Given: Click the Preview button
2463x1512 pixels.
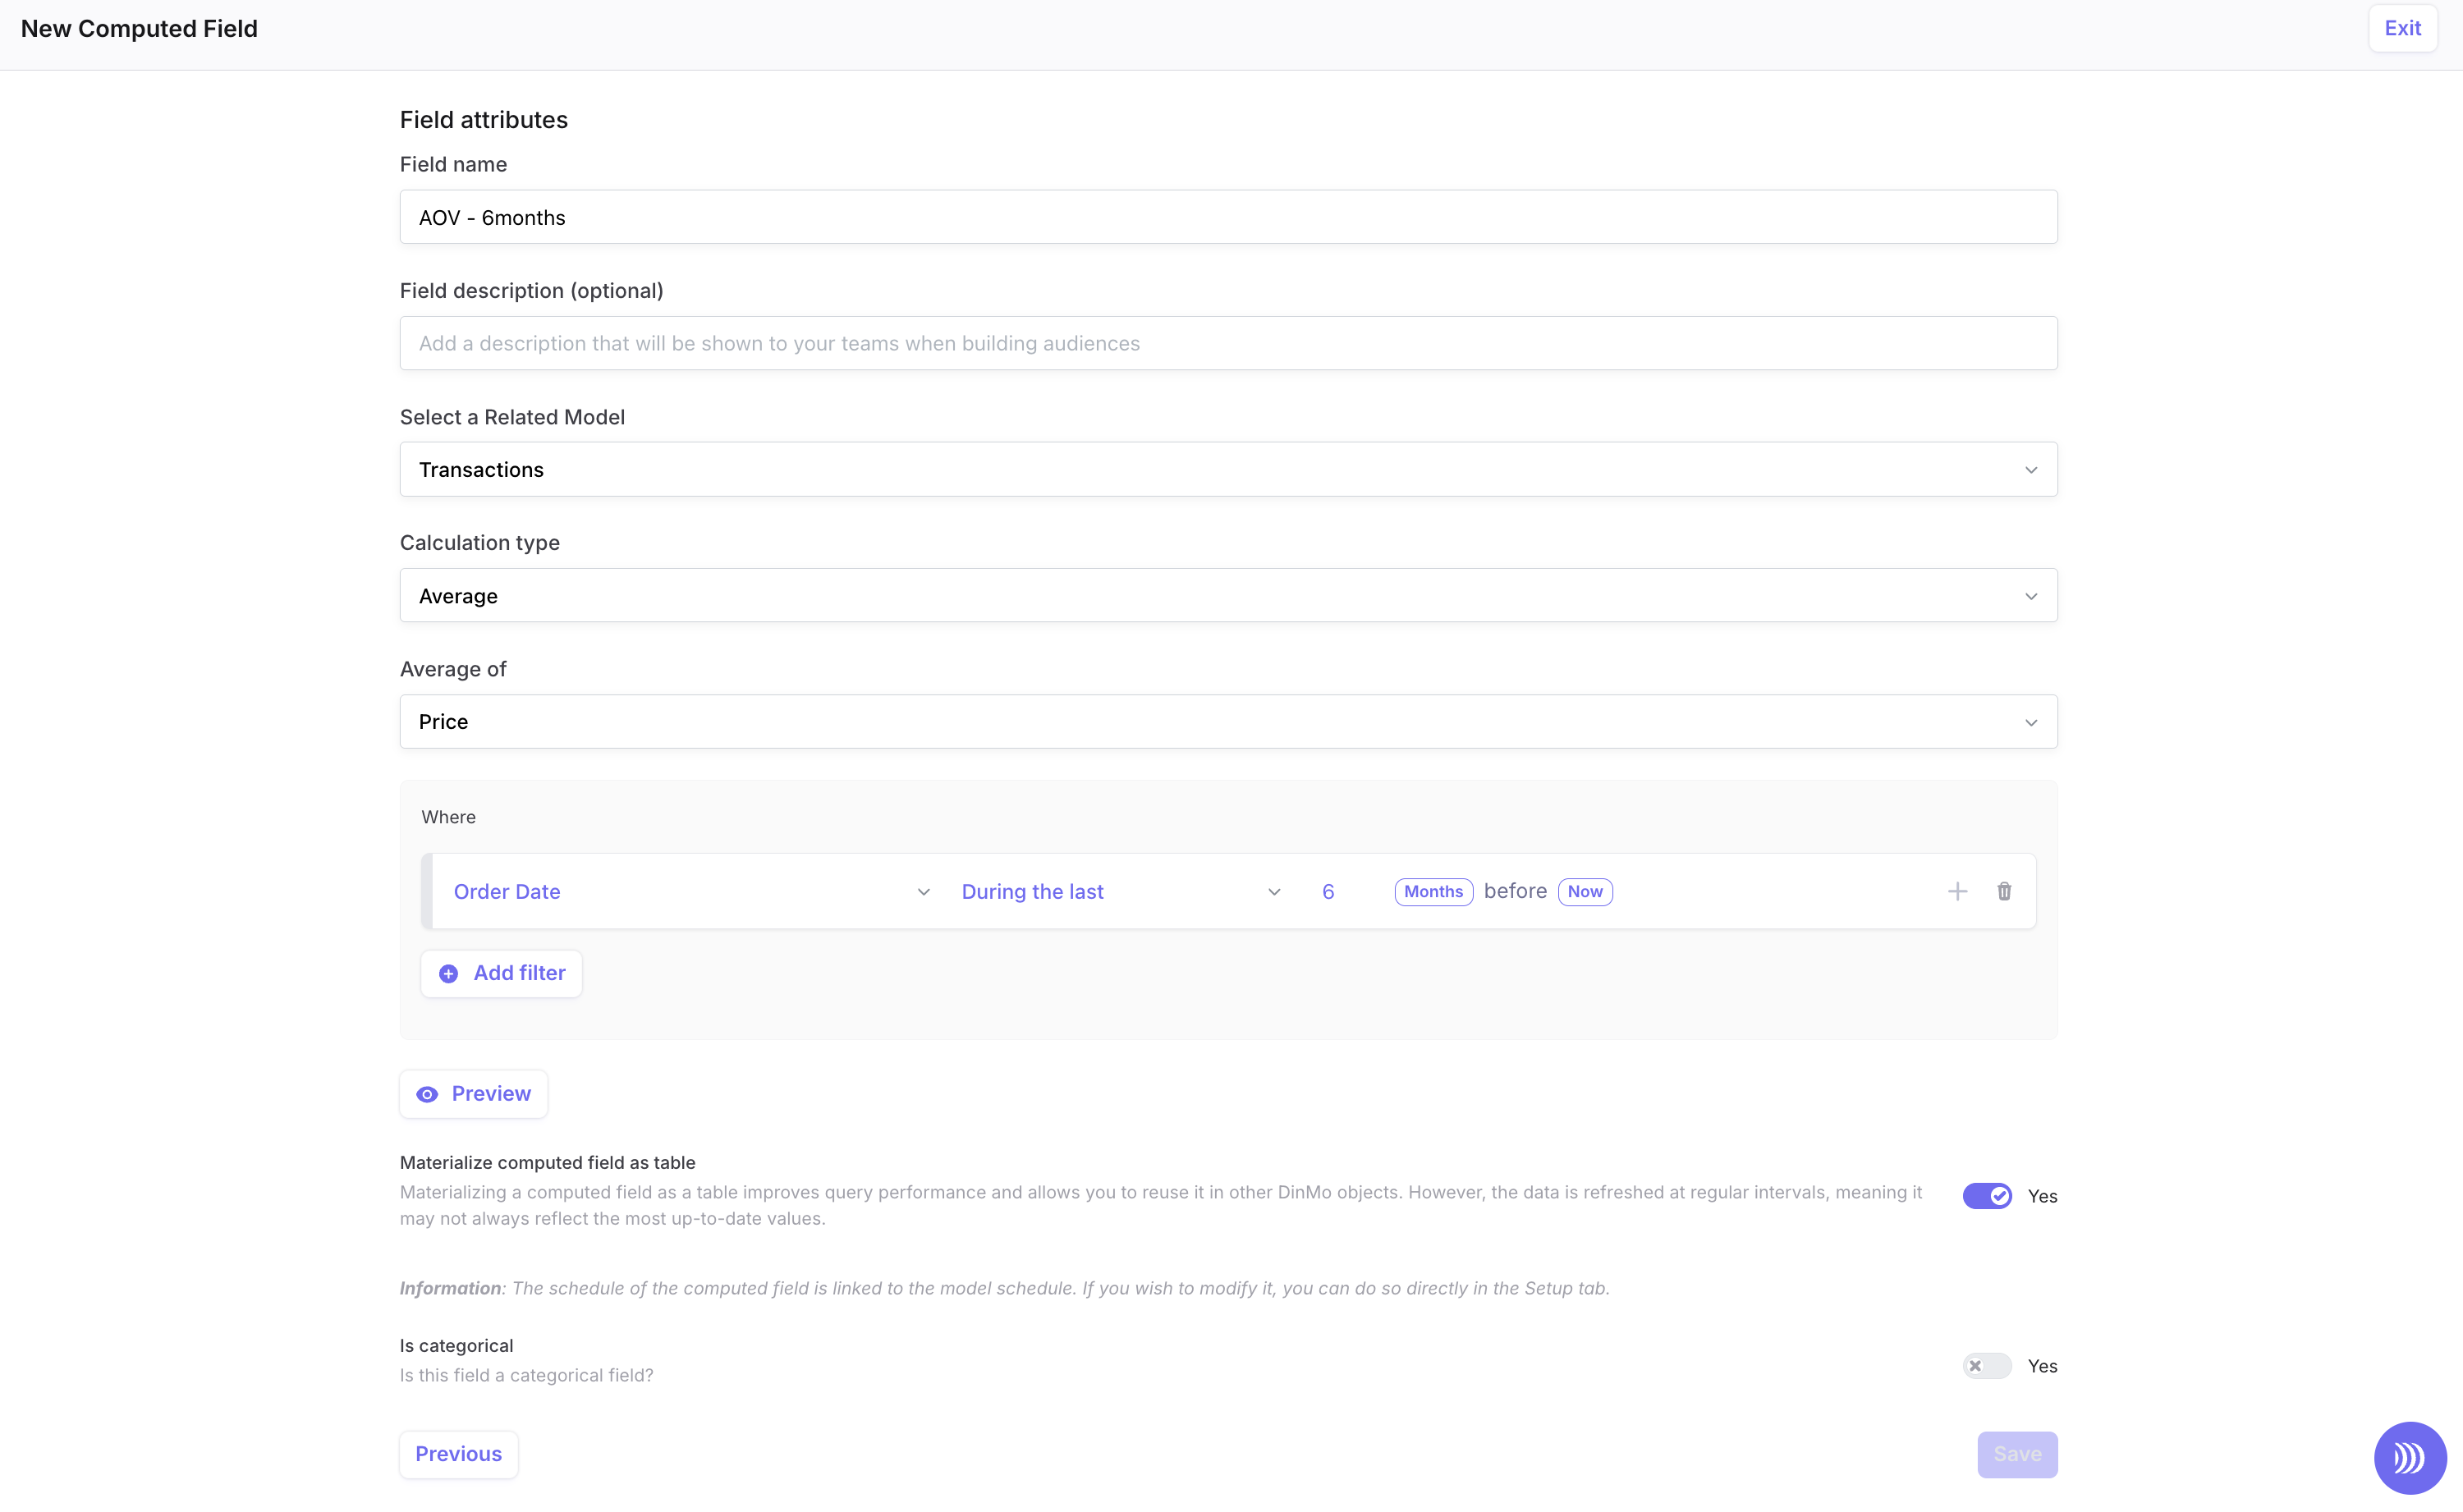Looking at the screenshot, I should pos(473,1093).
